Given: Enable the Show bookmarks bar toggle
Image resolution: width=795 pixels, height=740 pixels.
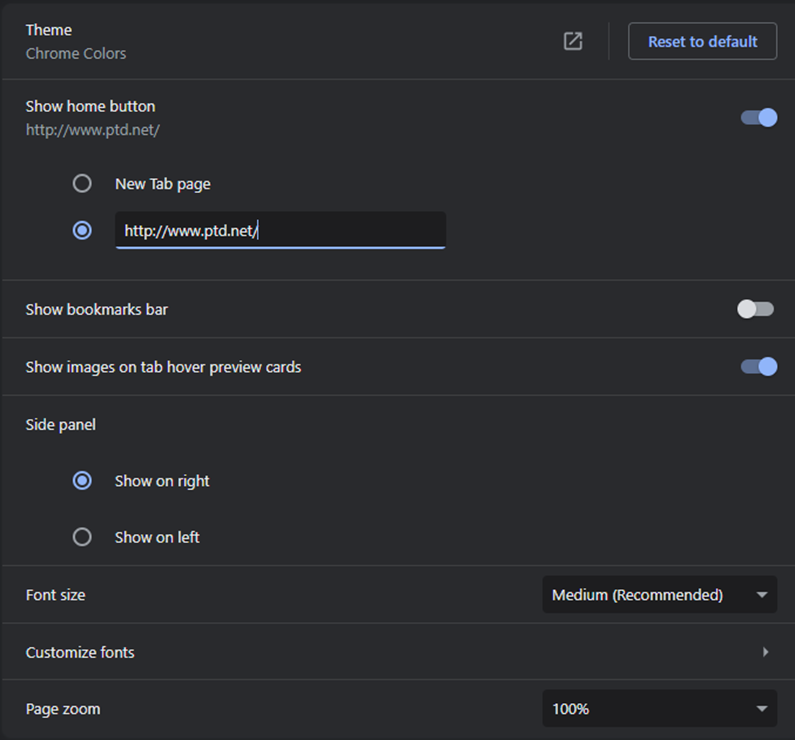Looking at the screenshot, I should (x=755, y=309).
